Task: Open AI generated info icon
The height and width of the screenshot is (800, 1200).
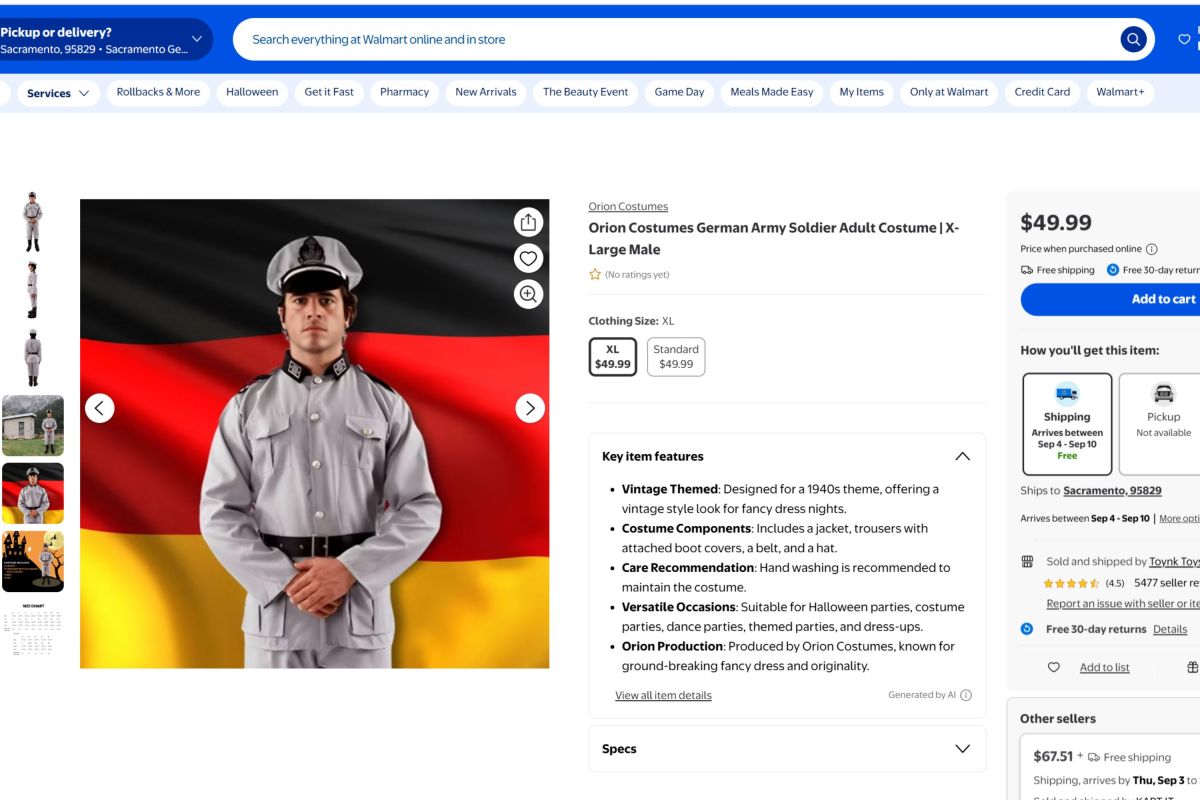Action: tap(966, 695)
